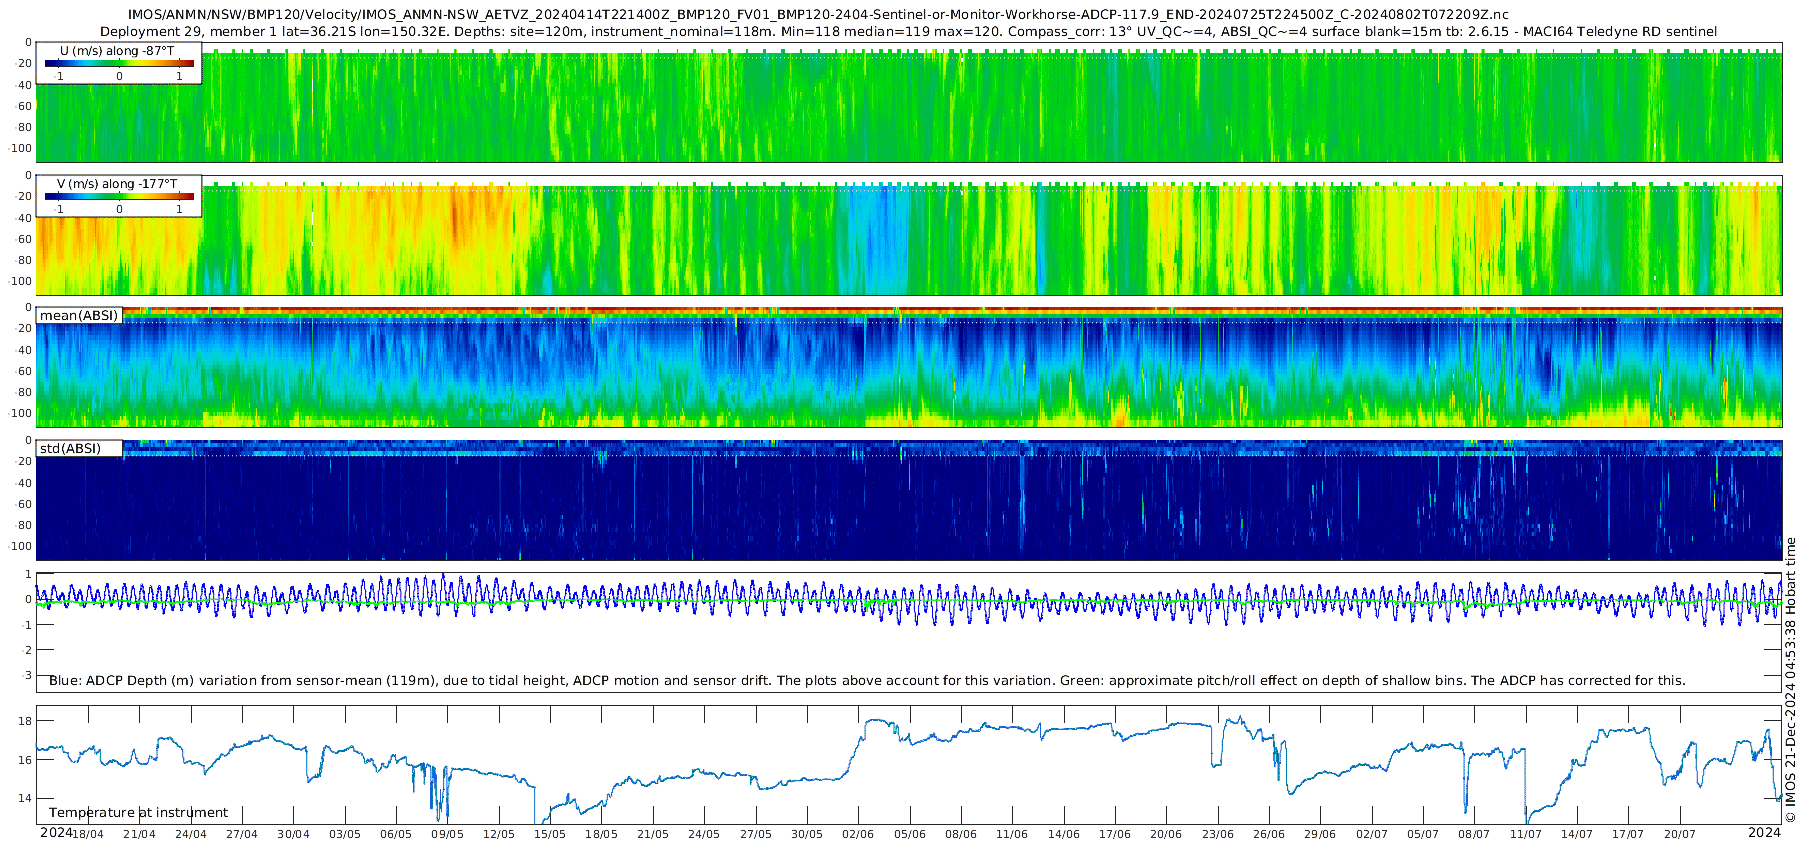Click the 'Deployment 29' metadata subtitle line

[x=908, y=31]
